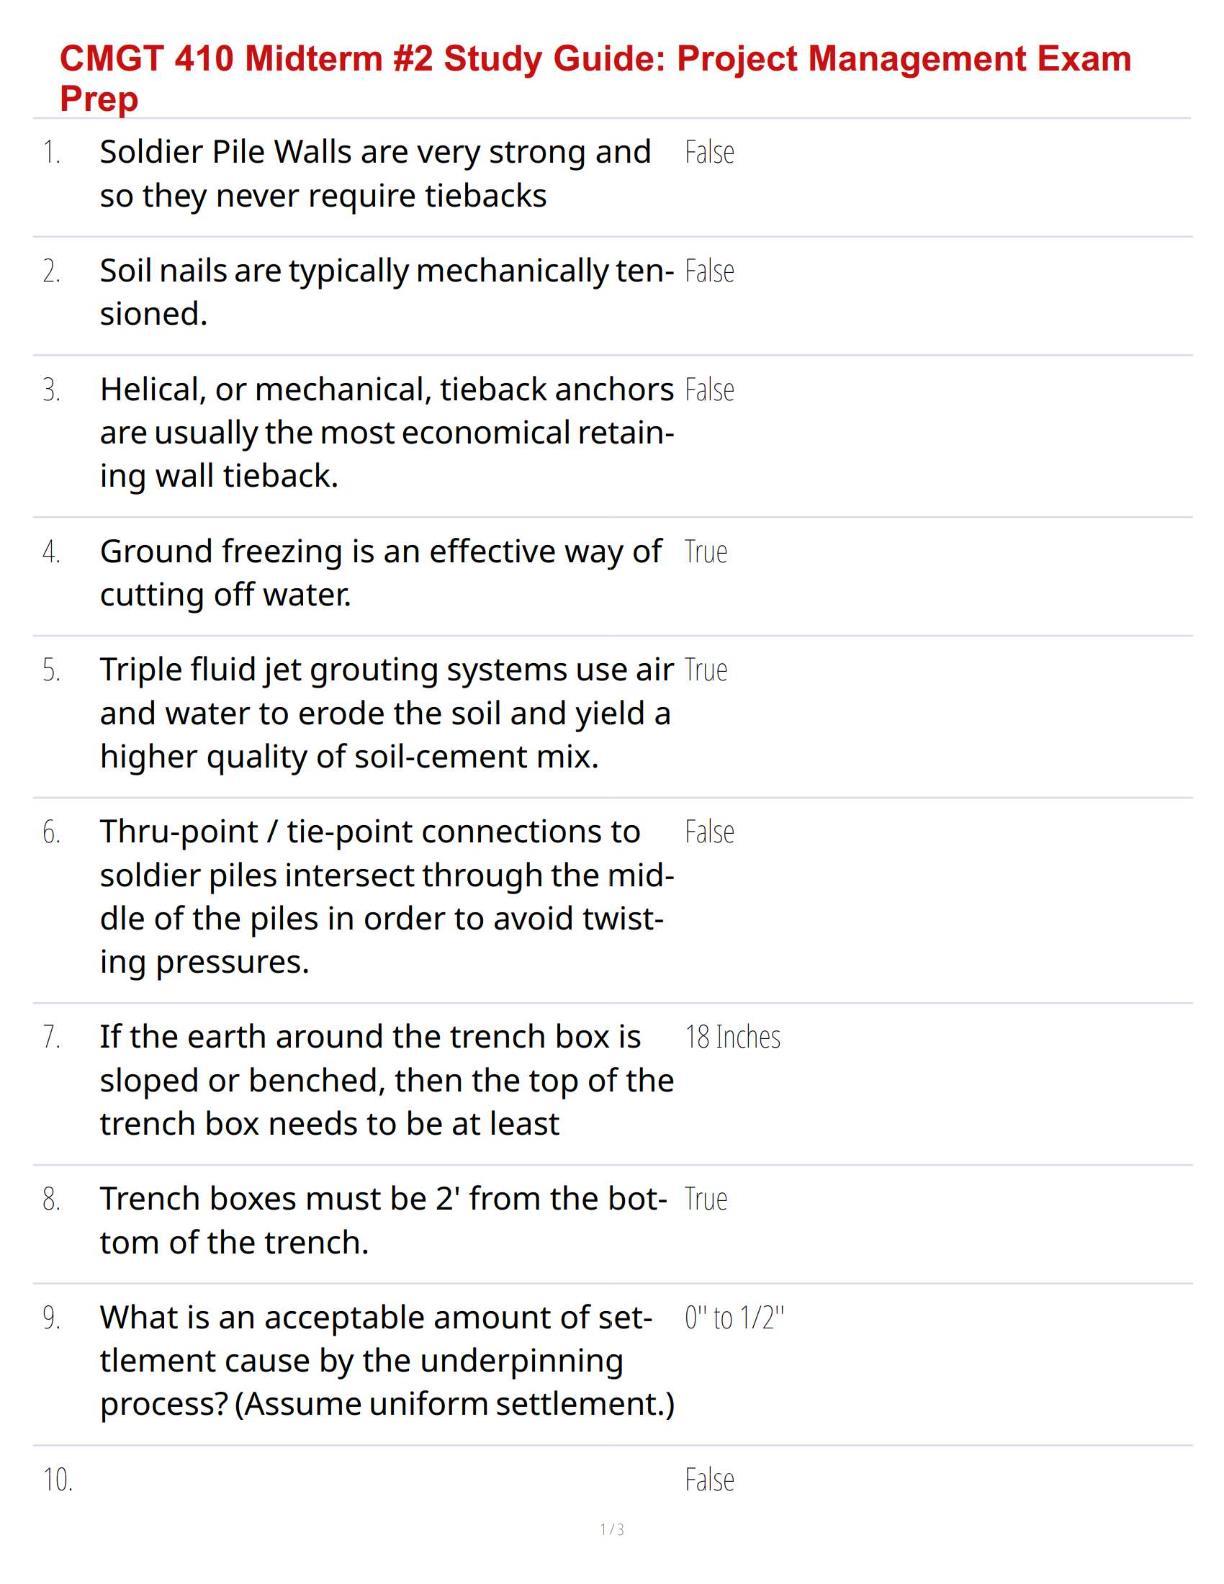Screen dimensions: 1224x1584
Task: Click the study guide title heading
Action: 595,78
